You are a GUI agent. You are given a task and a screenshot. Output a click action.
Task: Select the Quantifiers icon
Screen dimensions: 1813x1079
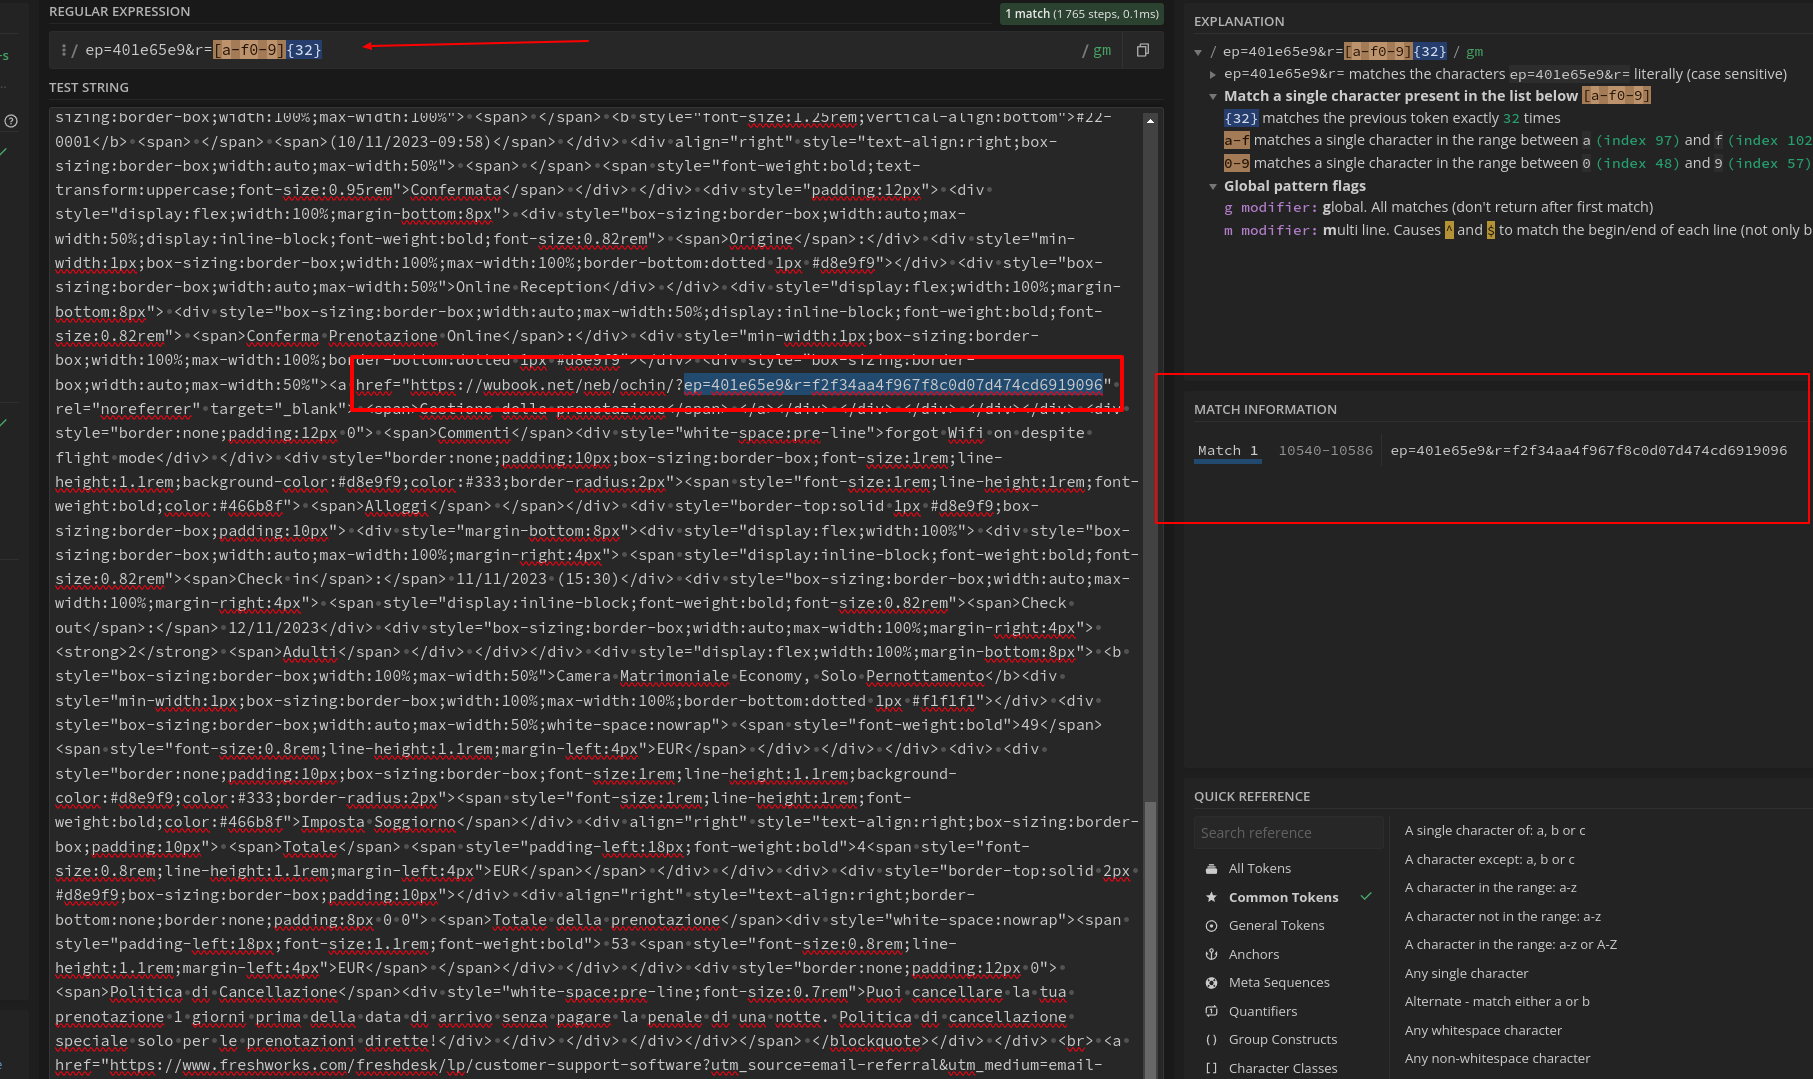(1211, 1011)
